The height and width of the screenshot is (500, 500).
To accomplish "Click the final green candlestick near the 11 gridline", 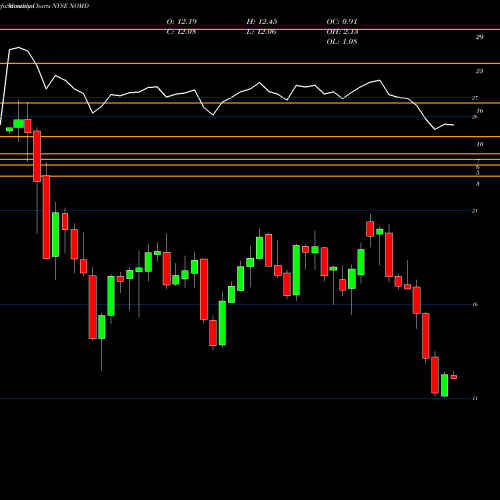I will tap(444, 385).
